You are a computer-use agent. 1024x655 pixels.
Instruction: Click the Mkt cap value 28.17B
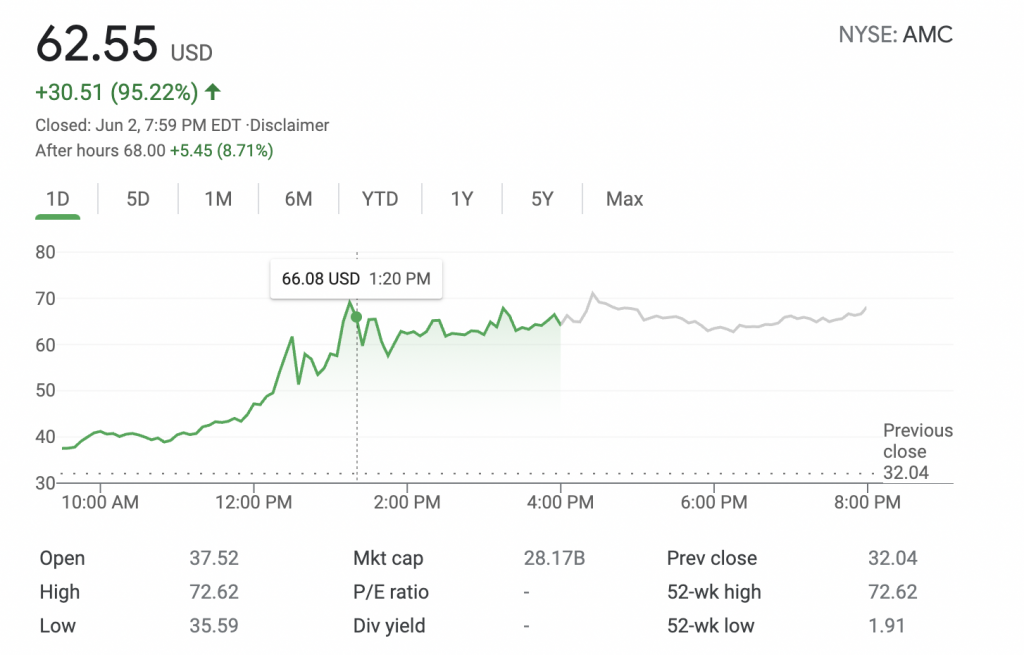point(554,558)
